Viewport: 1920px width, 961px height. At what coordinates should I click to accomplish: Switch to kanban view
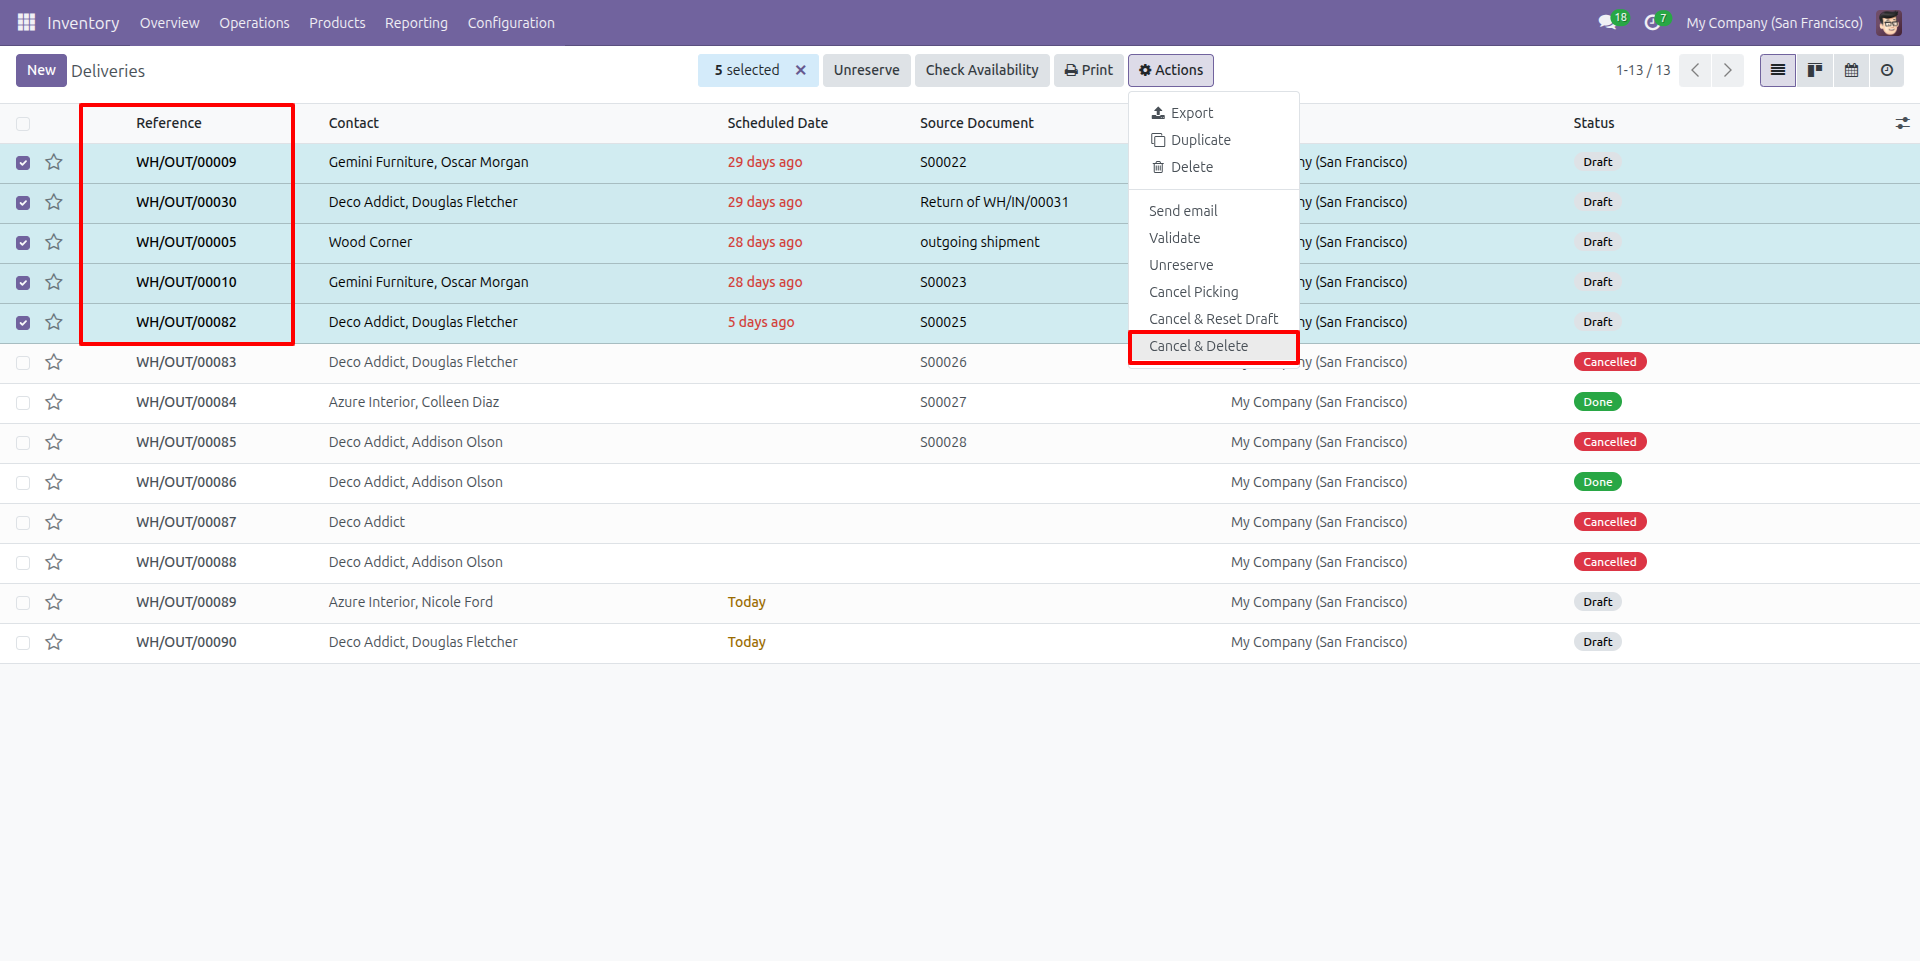pos(1814,70)
